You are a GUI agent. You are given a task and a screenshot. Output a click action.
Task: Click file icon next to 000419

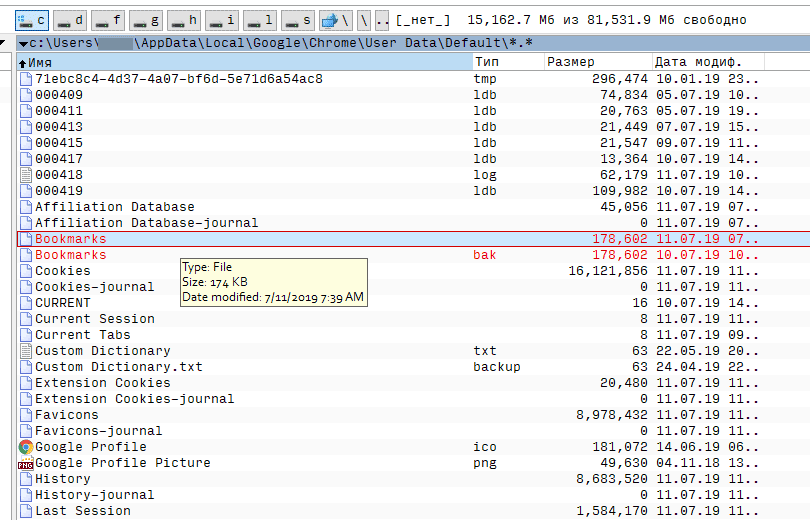(26, 191)
